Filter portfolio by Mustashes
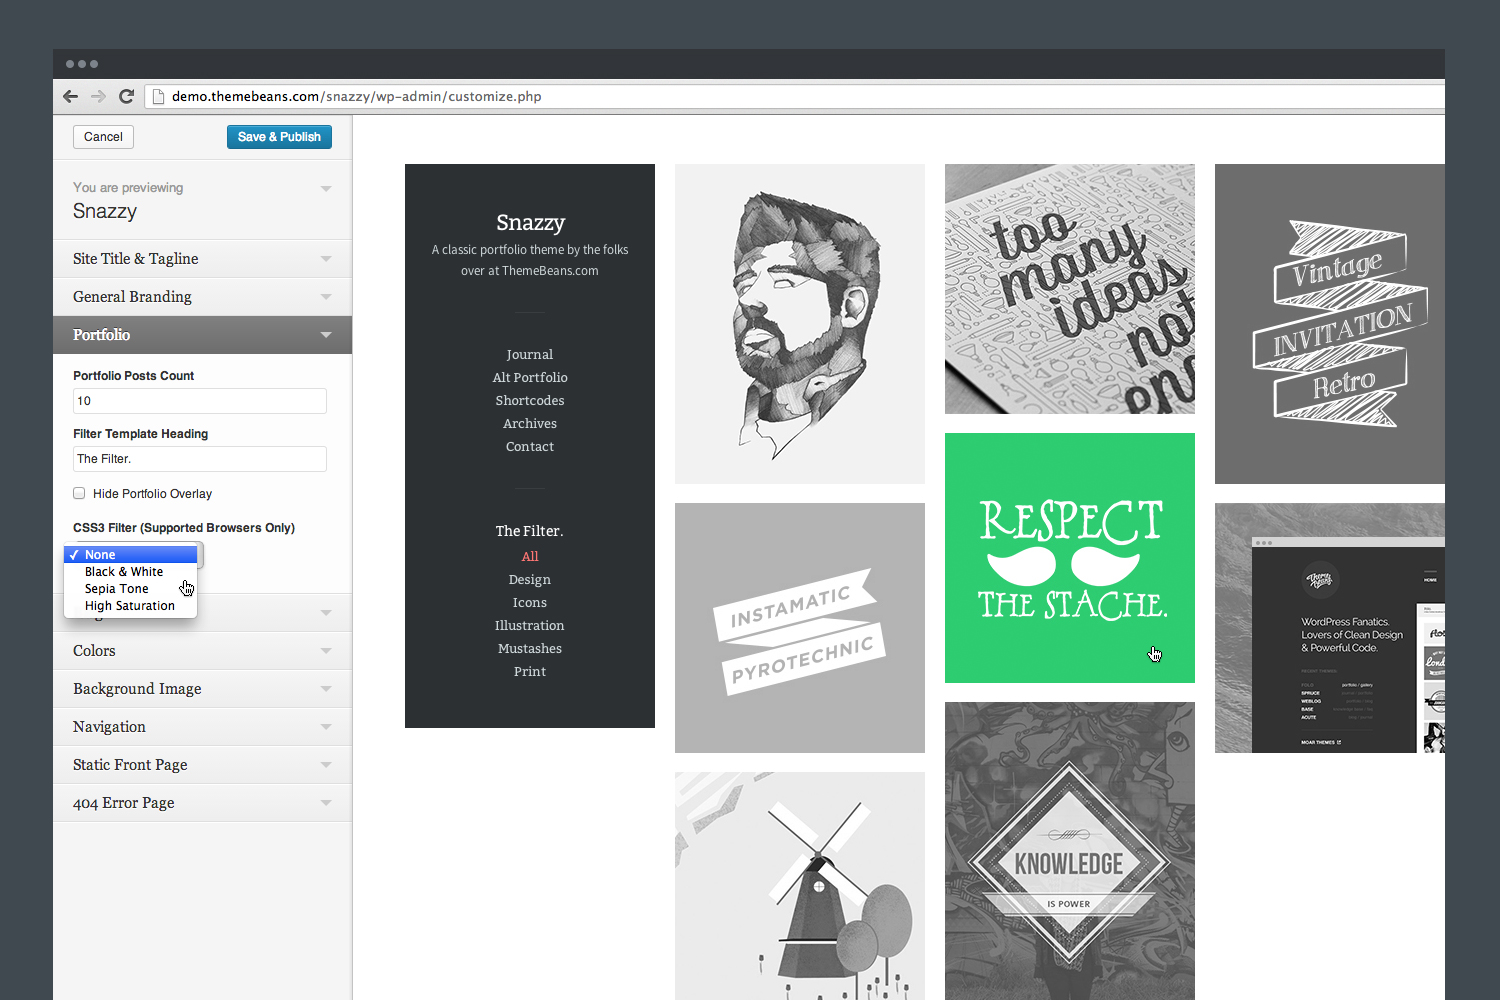The width and height of the screenshot is (1500, 1000). (529, 649)
